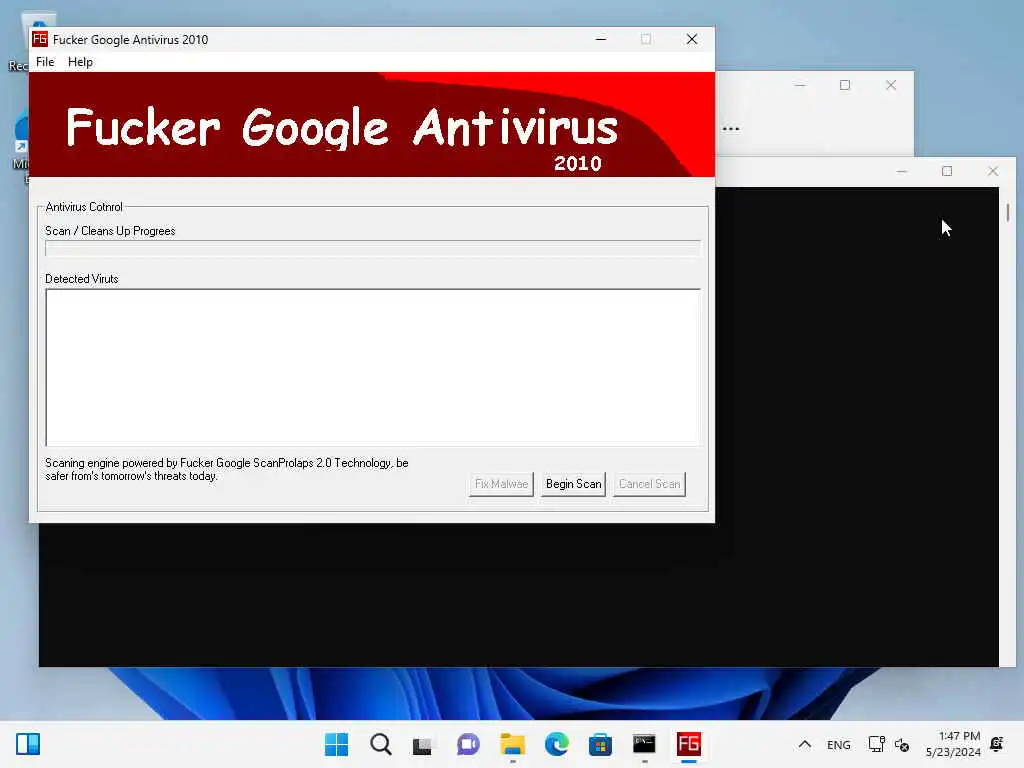Click the Cancel Scan button
Screen dimensions: 1024x768
649,484
